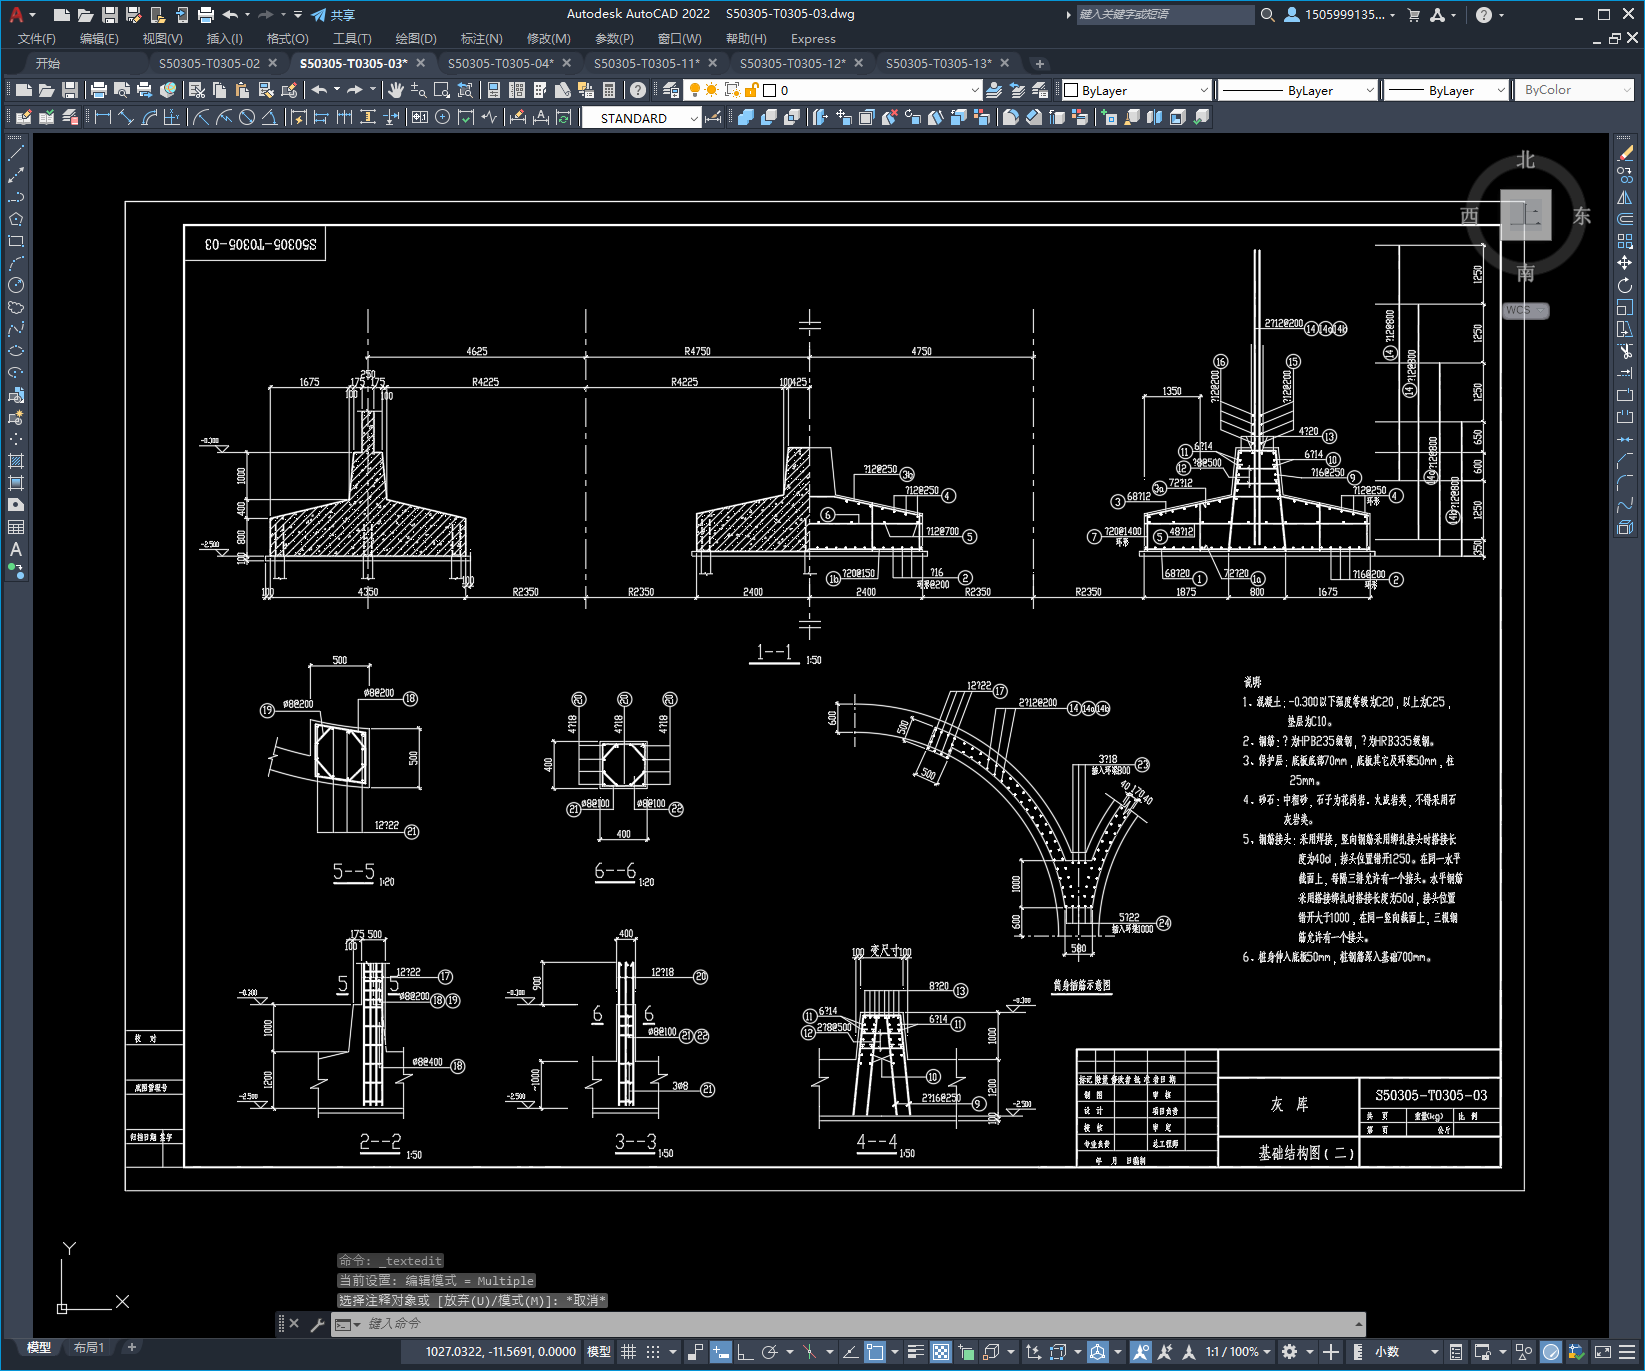The image size is (1645, 1371).
Task: Toggle Lineweight display in status bar
Action: coord(916,1352)
